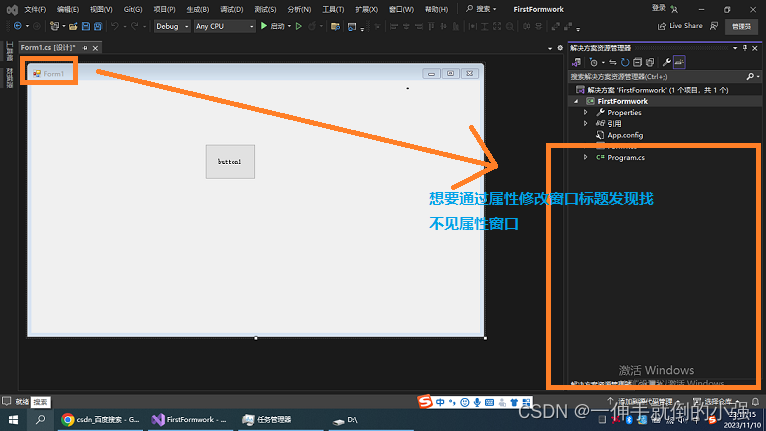Select button1 on the form designer
The width and height of the screenshot is (766, 431).
[x=230, y=161]
